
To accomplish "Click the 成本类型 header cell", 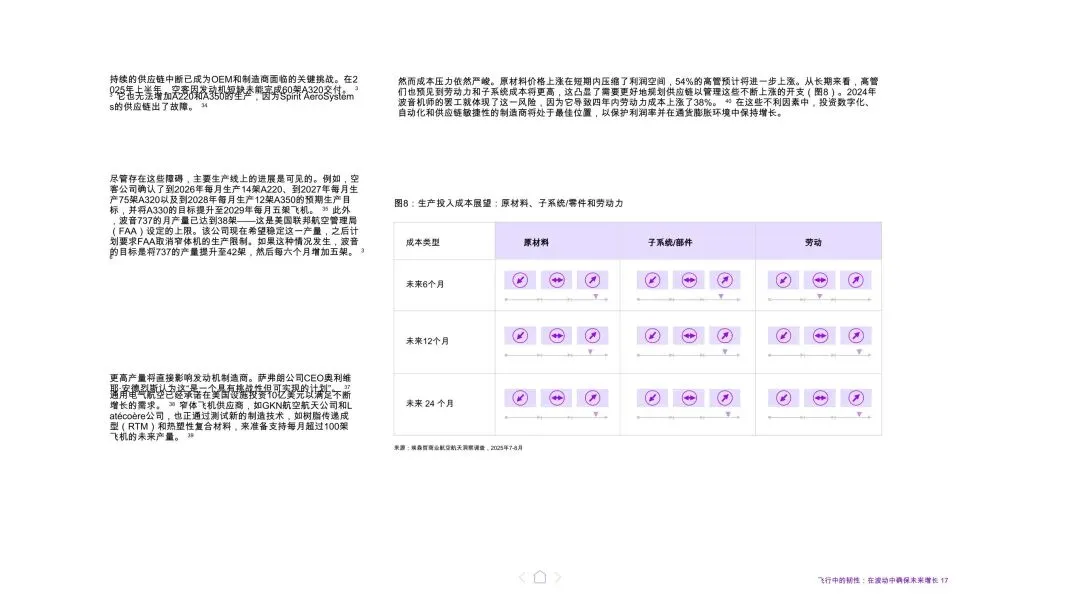I will click(444, 241).
